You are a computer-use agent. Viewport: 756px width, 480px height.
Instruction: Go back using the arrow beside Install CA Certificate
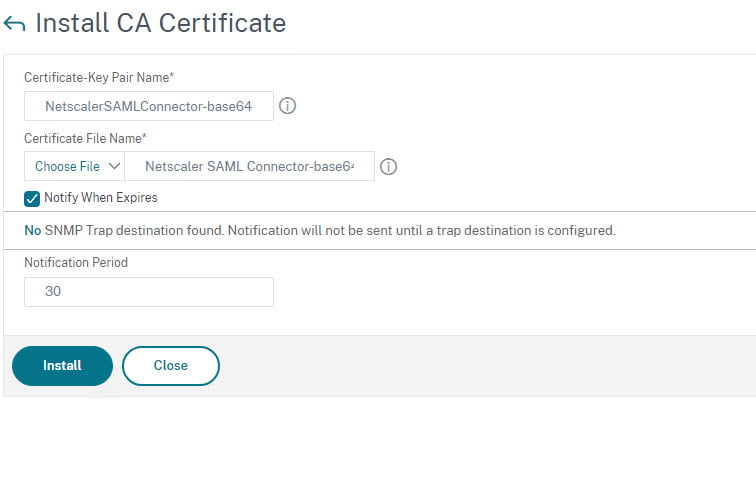pyautogui.click(x=14, y=24)
